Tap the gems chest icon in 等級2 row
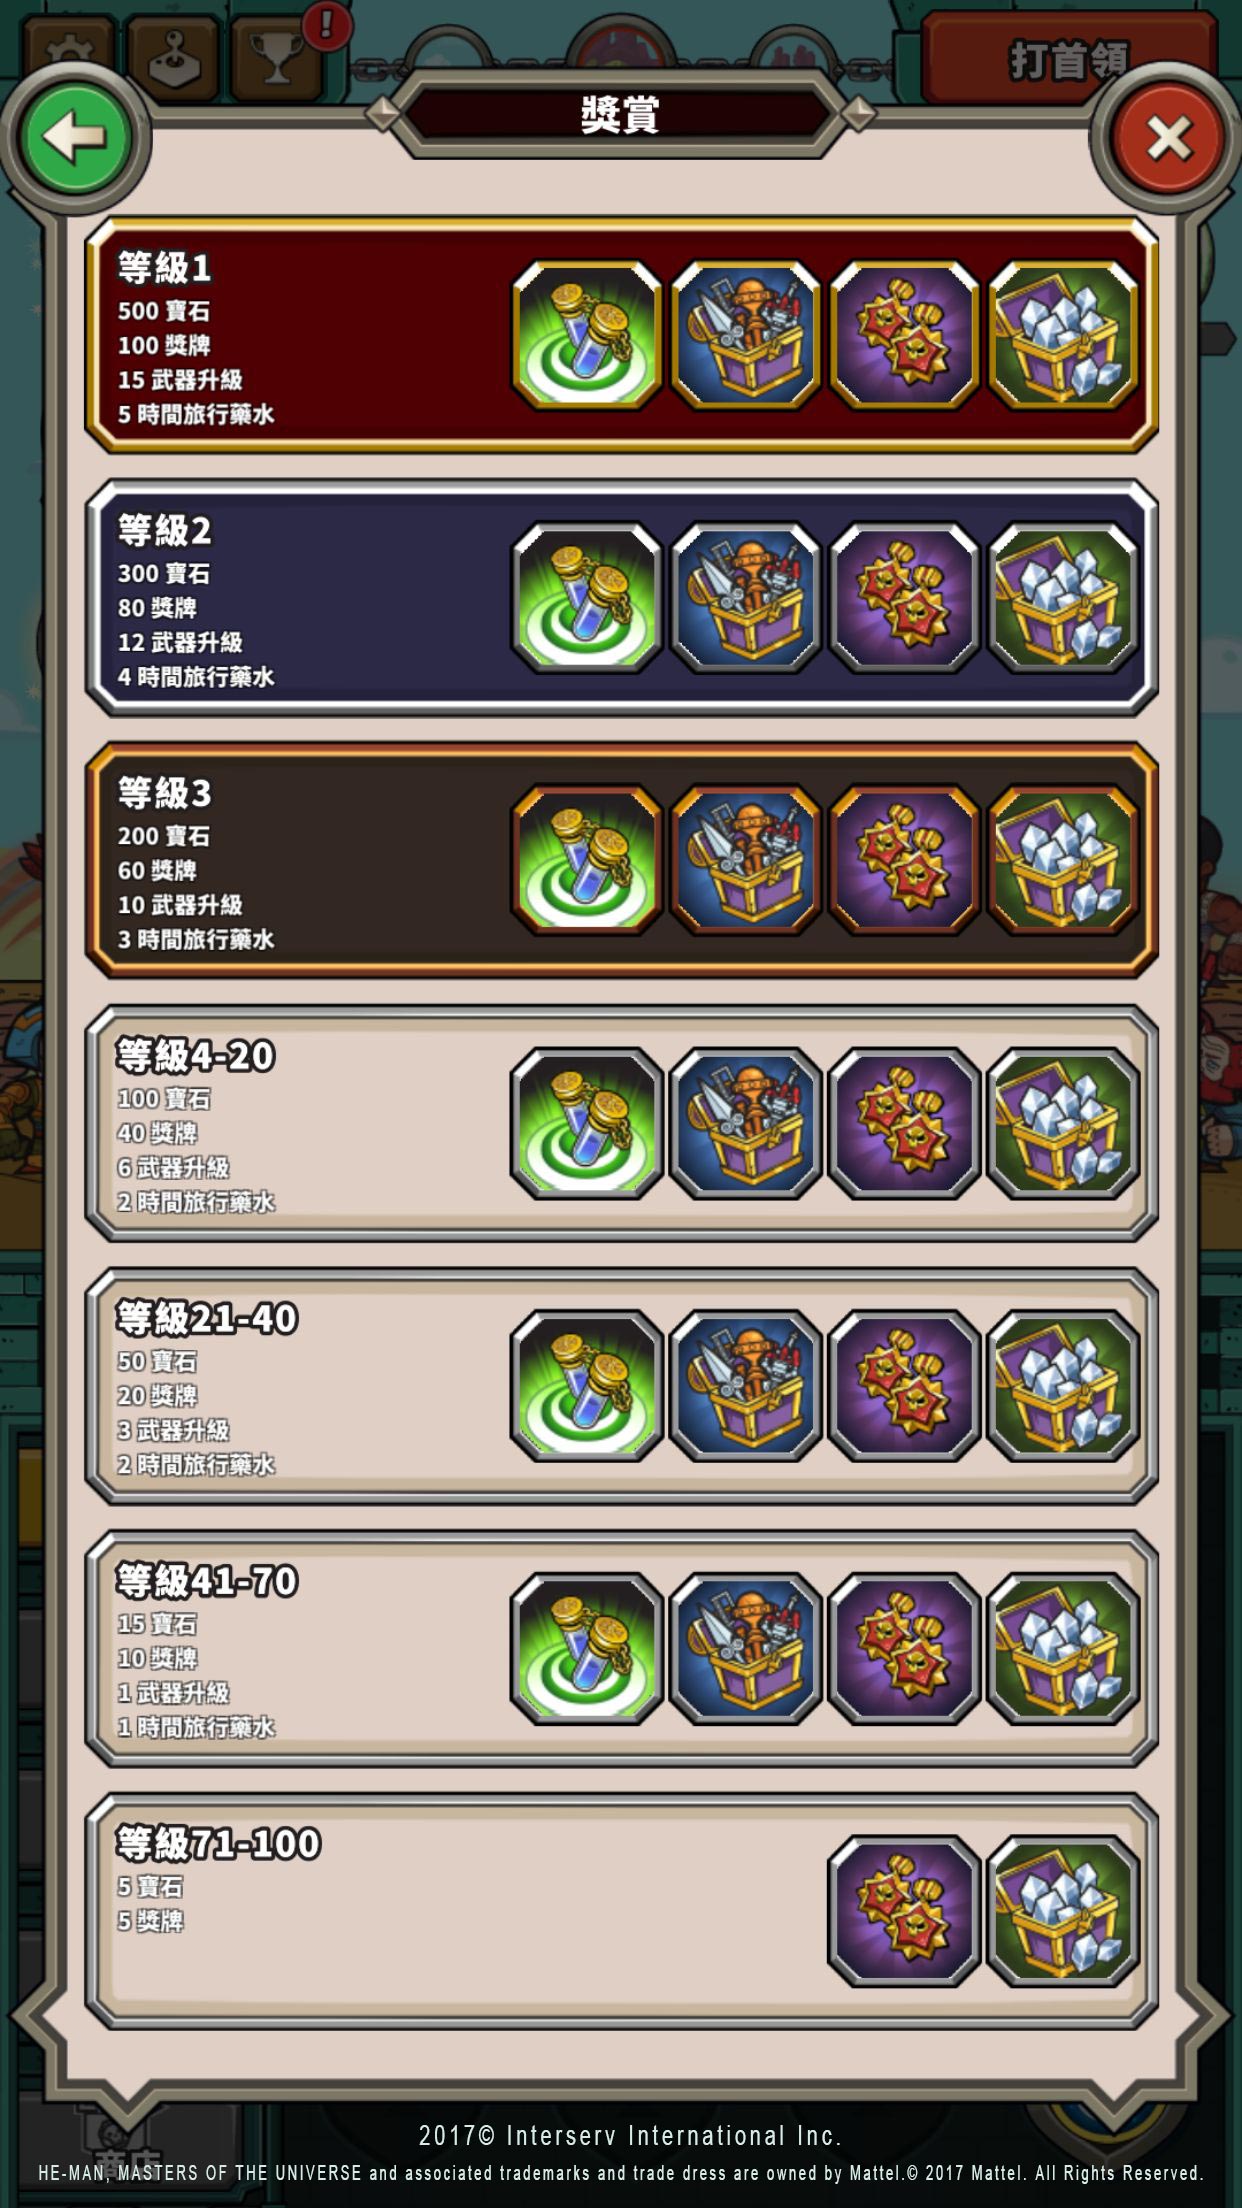Viewport: 1242px width, 2208px height. tap(1063, 598)
